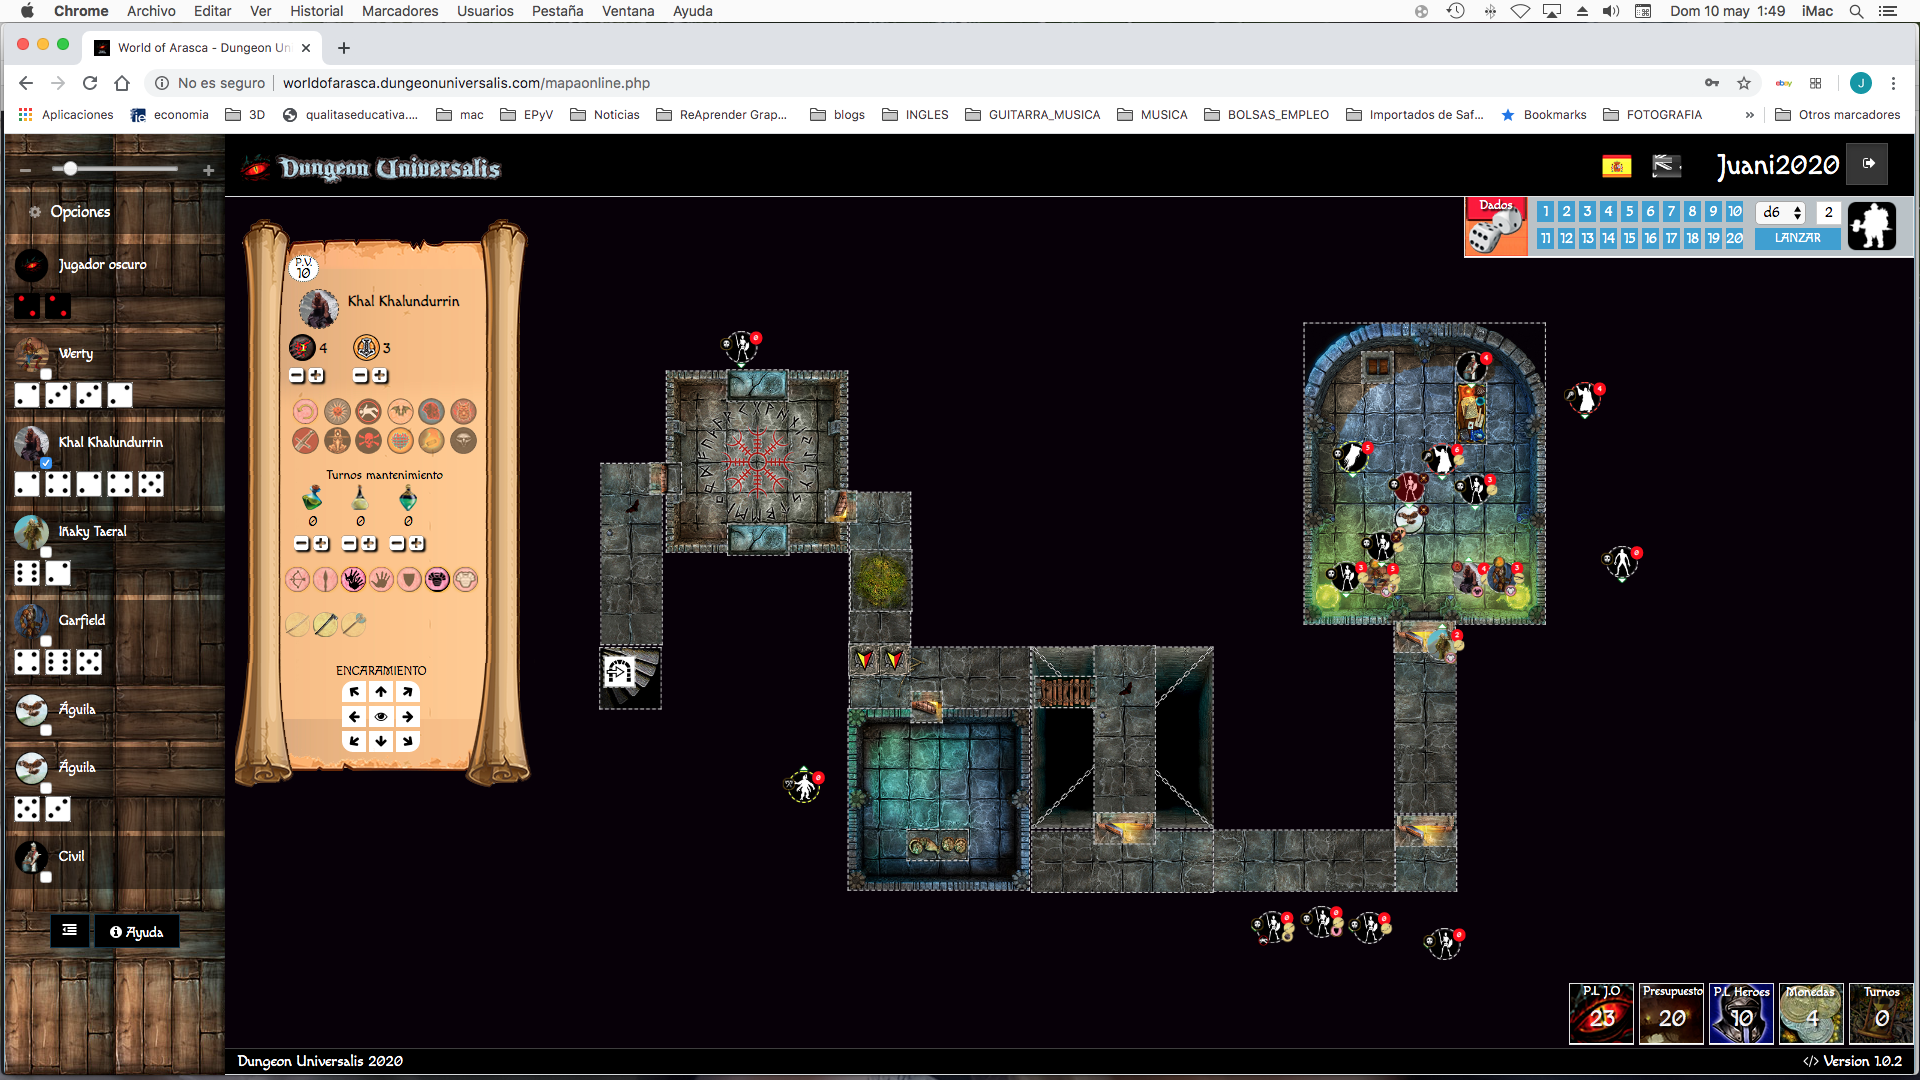1920x1080 pixels.
Task: Open the warrior silhouette hero icon
Action: tap(1872, 226)
